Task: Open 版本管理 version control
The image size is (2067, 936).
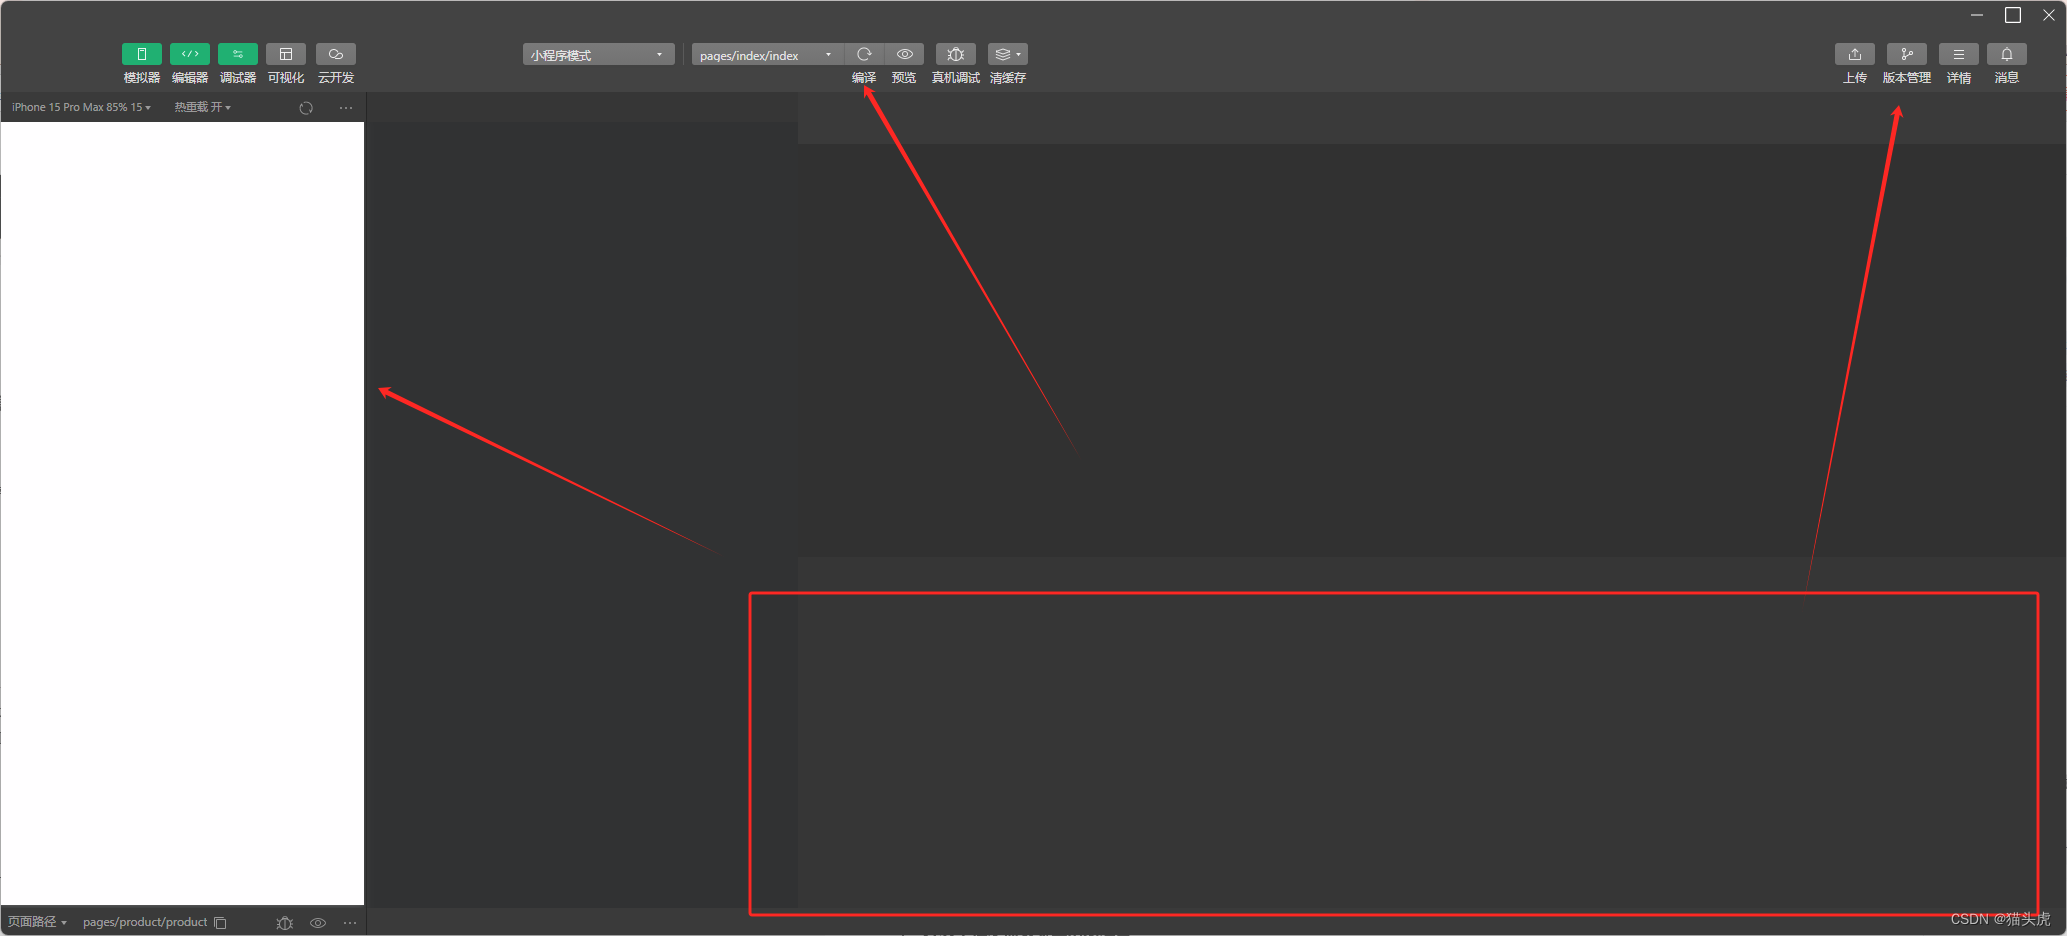Action: coord(1907,54)
